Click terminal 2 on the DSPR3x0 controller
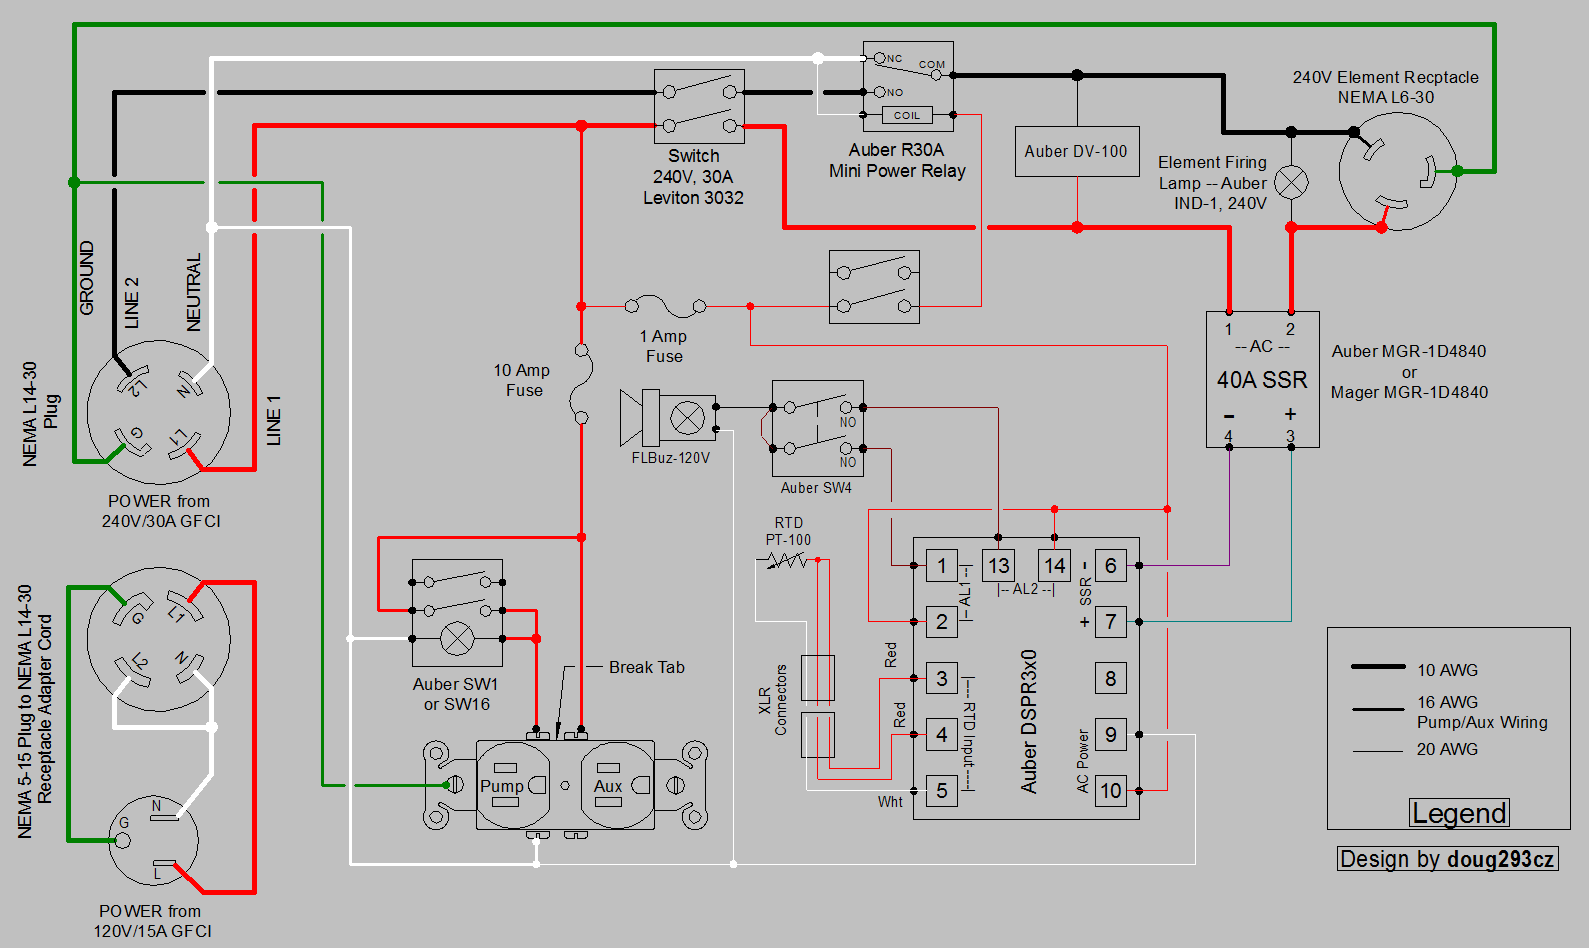 pos(942,622)
